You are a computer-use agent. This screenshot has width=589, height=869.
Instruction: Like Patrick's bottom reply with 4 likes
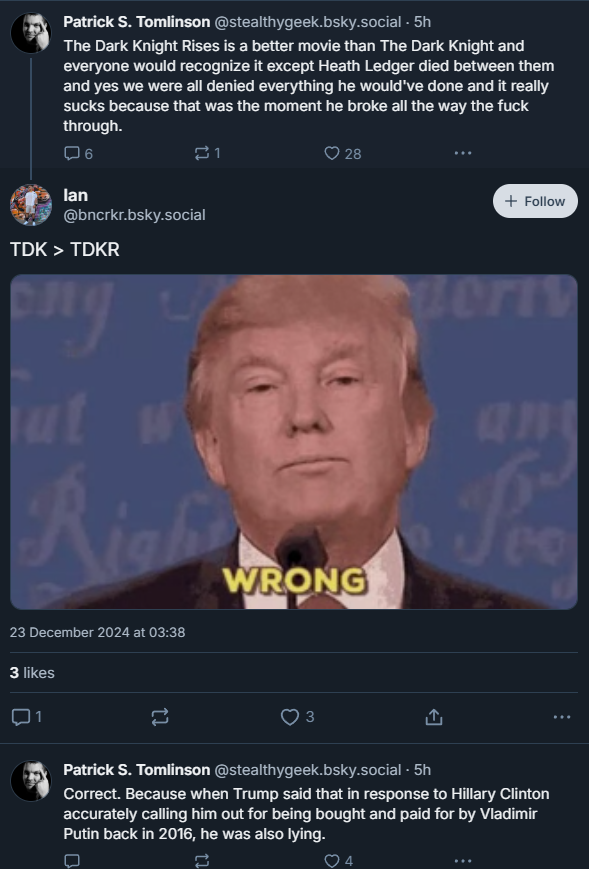338,861
